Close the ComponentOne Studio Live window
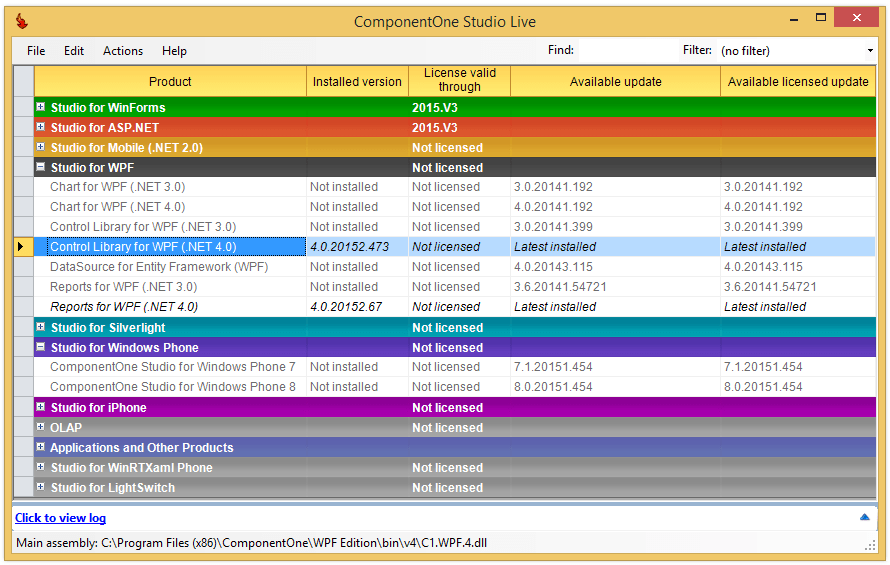This screenshot has width=890, height=565. pos(857,18)
